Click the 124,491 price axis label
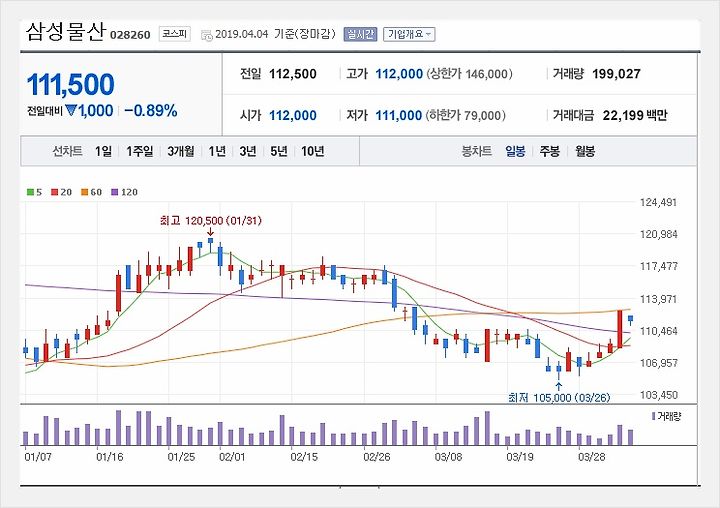720x508 pixels. click(658, 203)
